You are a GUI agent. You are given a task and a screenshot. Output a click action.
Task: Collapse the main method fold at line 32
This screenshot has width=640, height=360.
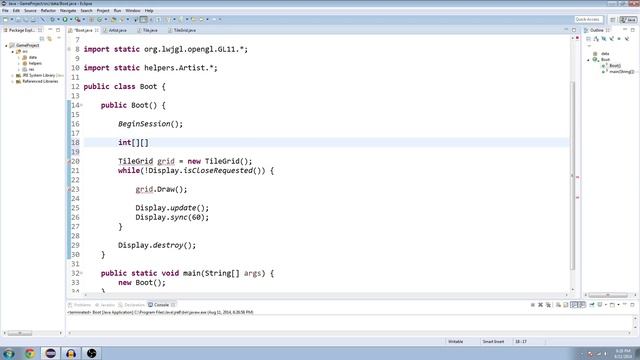[x=81, y=273]
